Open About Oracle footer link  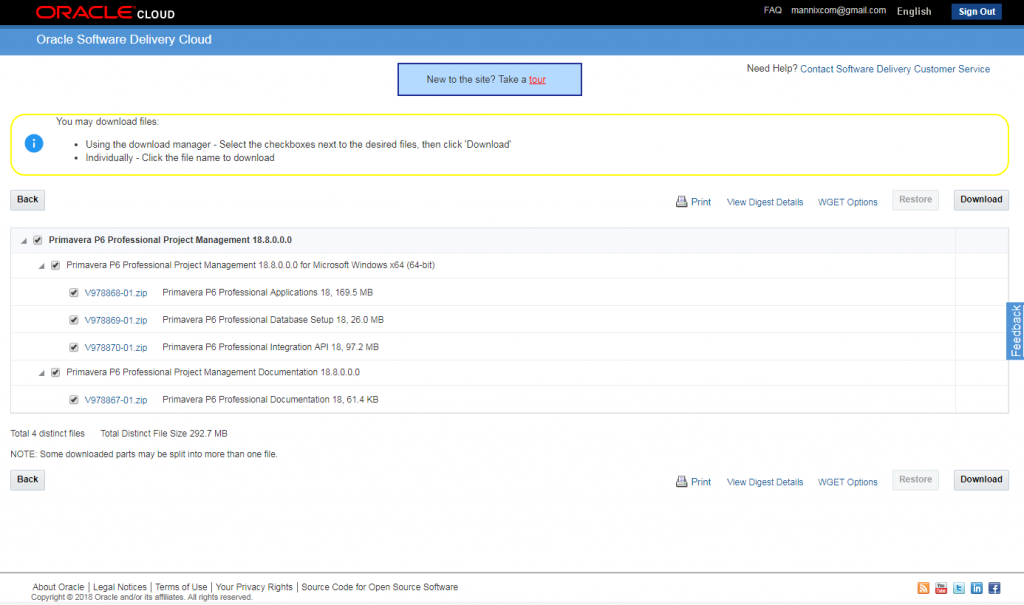pyautogui.click(x=58, y=587)
